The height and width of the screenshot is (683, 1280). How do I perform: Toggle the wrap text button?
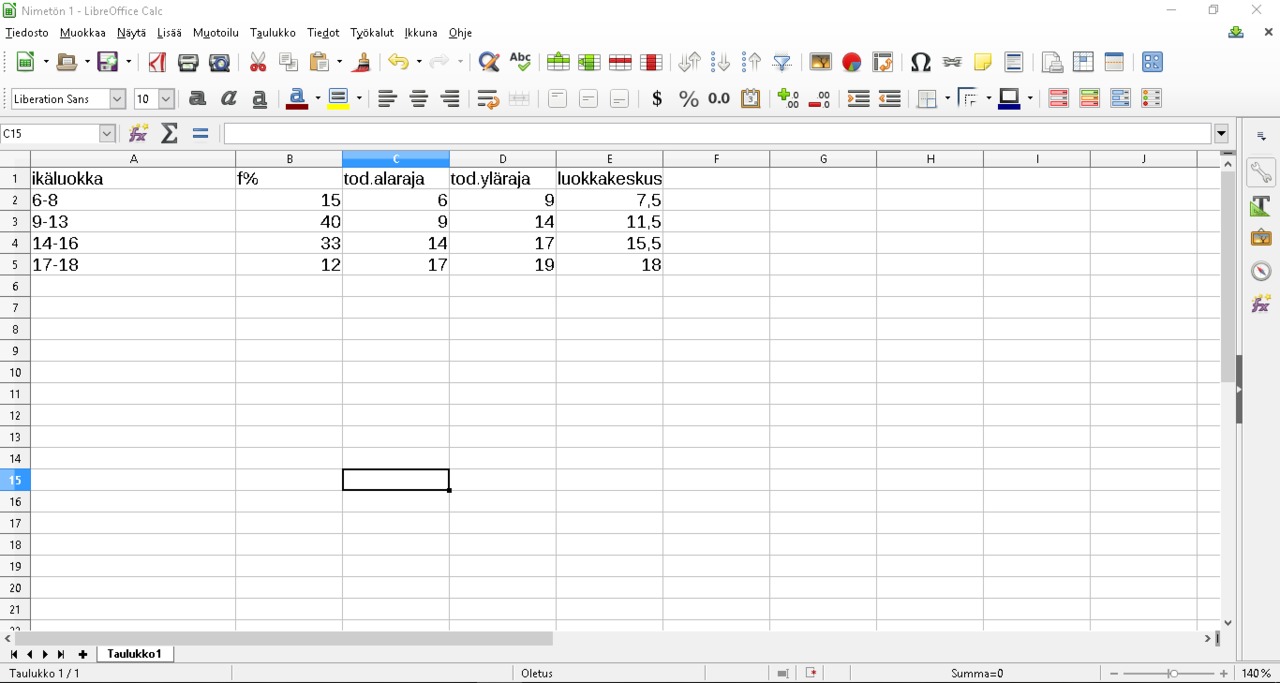coord(487,99)
